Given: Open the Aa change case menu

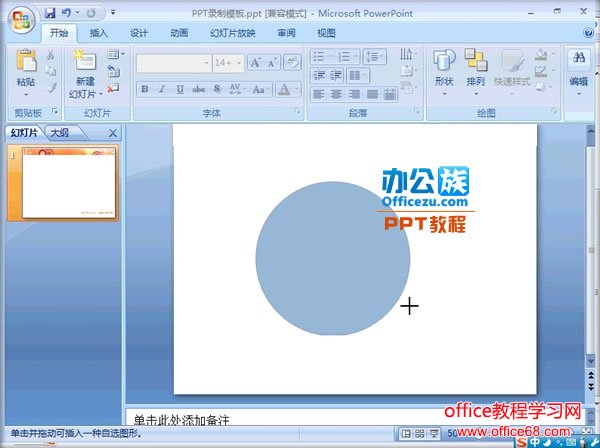Looking at the screenshot, I should 261,90.
